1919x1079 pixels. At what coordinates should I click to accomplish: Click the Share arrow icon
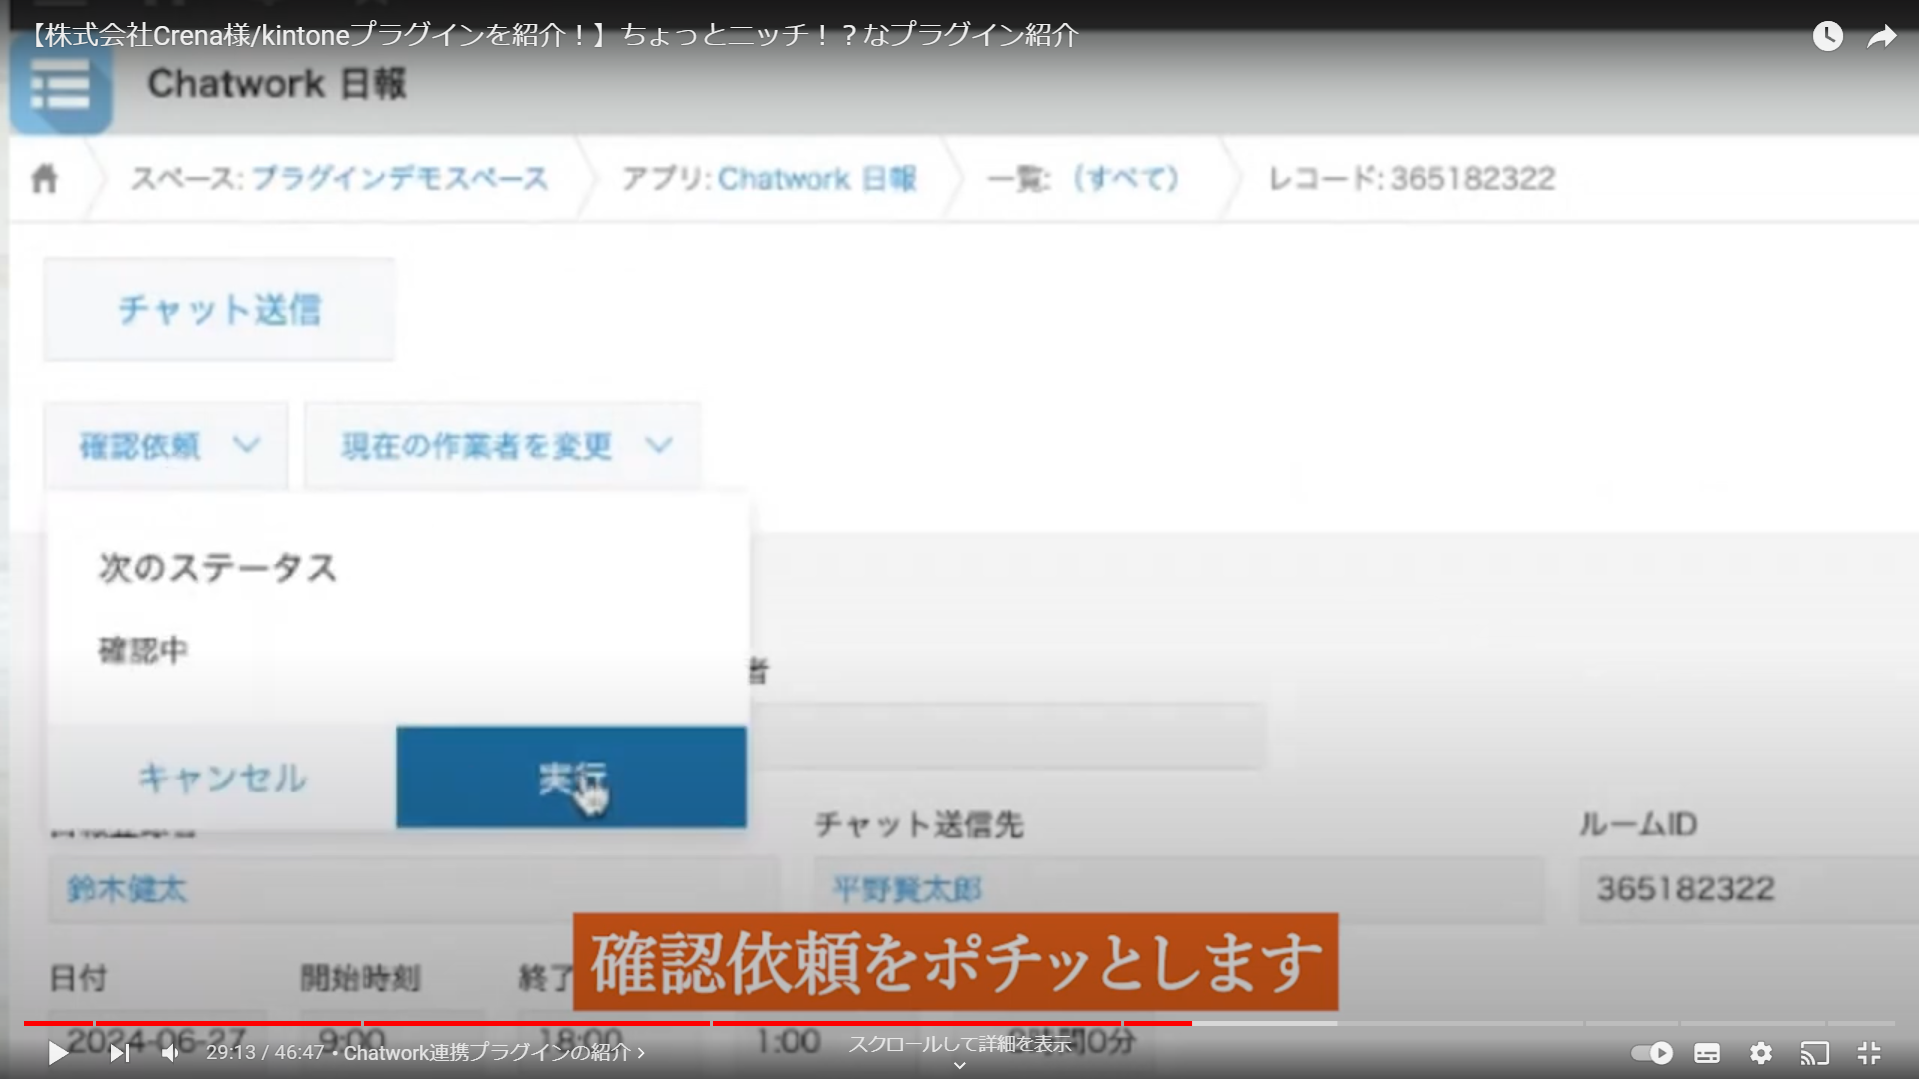tap(1882, 36)
